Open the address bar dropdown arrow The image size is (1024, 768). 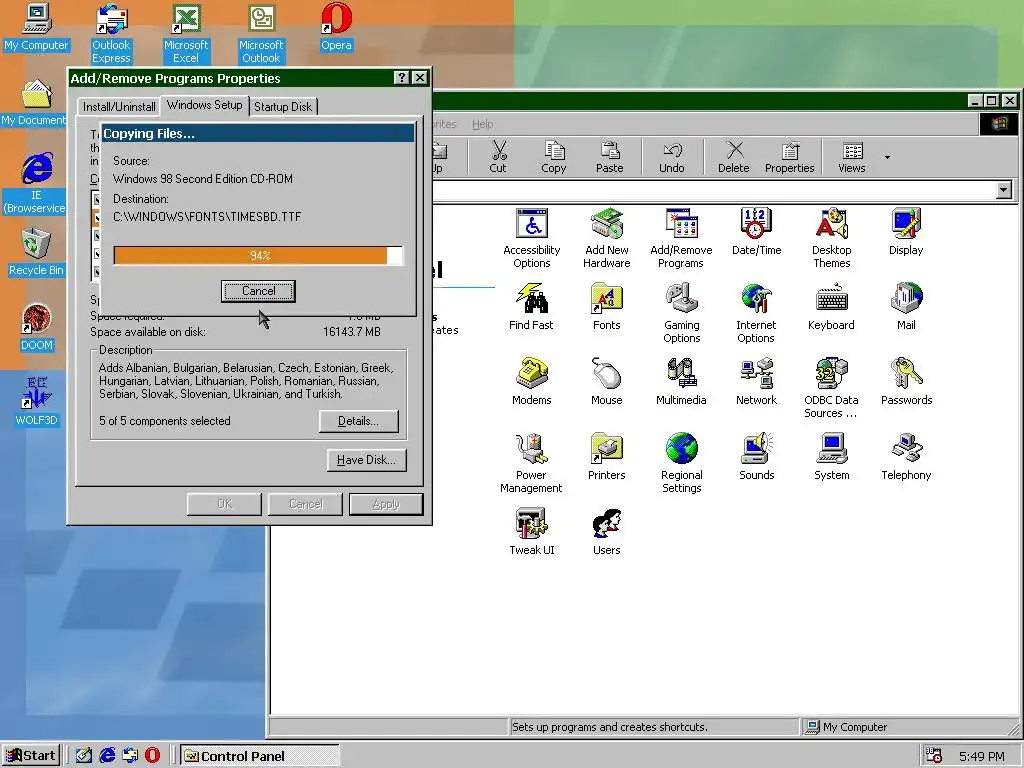coord(1004,190)
